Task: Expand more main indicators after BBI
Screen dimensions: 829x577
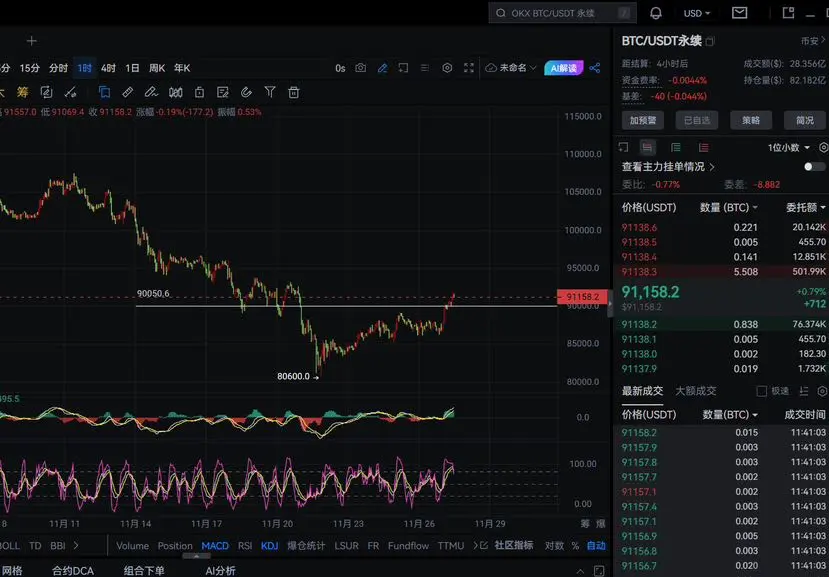Action: pos(76,545)
